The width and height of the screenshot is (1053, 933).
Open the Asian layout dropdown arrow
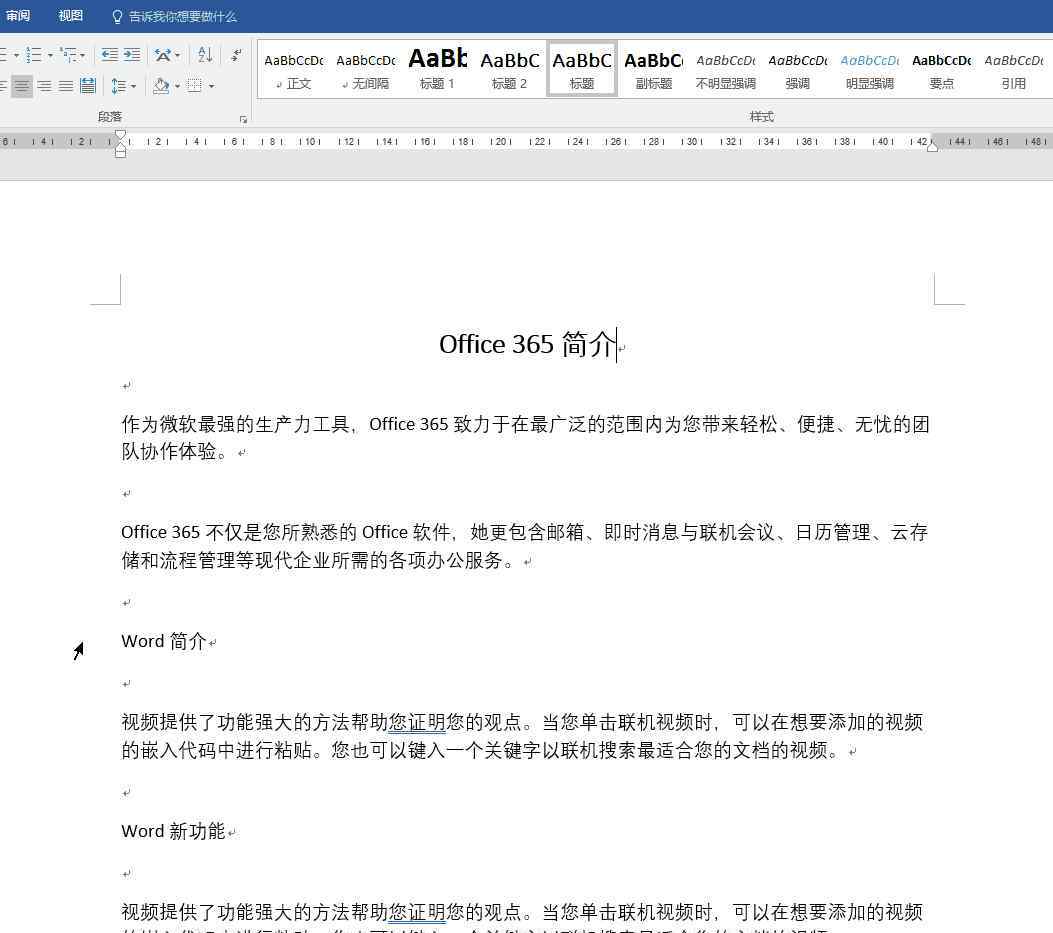coord(177,55)
